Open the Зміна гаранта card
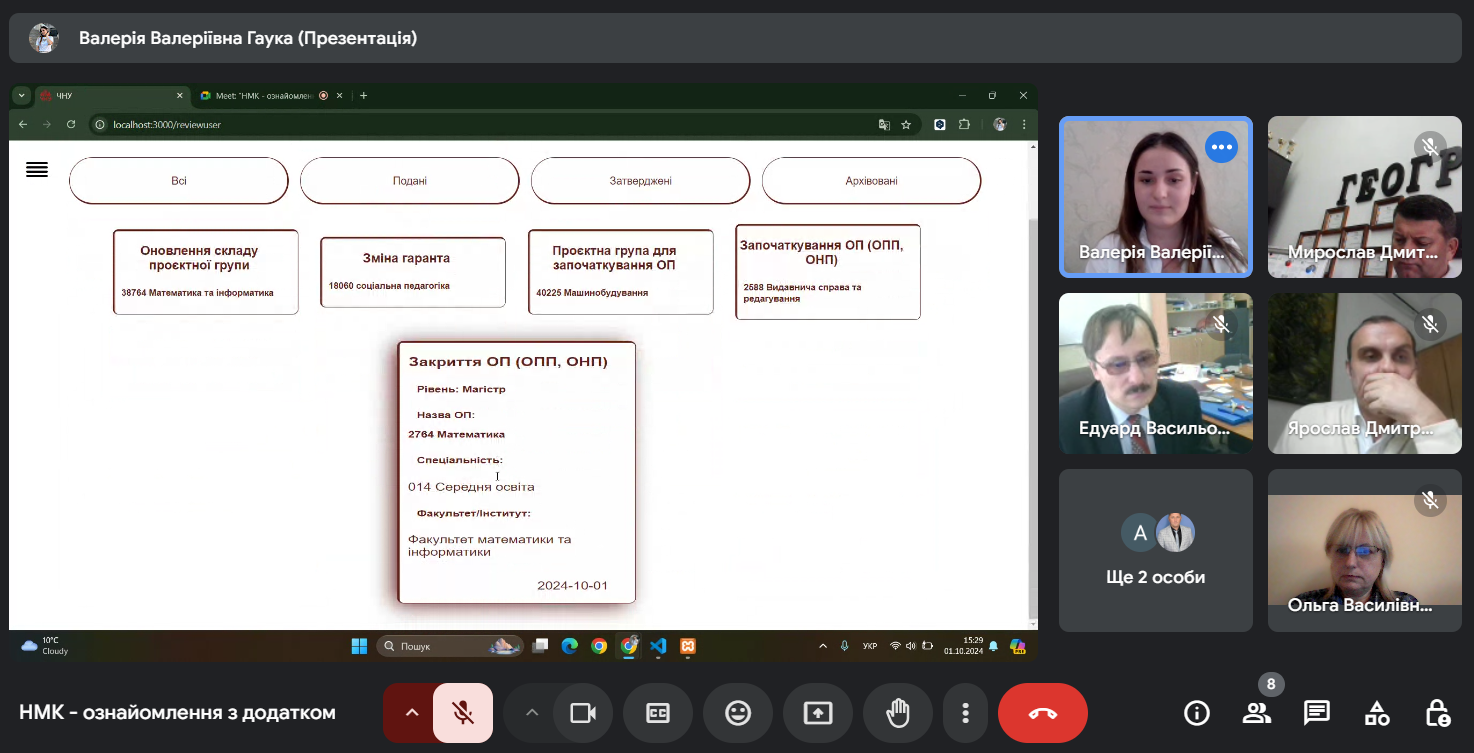The height and width of the screenshot is (753, 1474). point(413,272)
